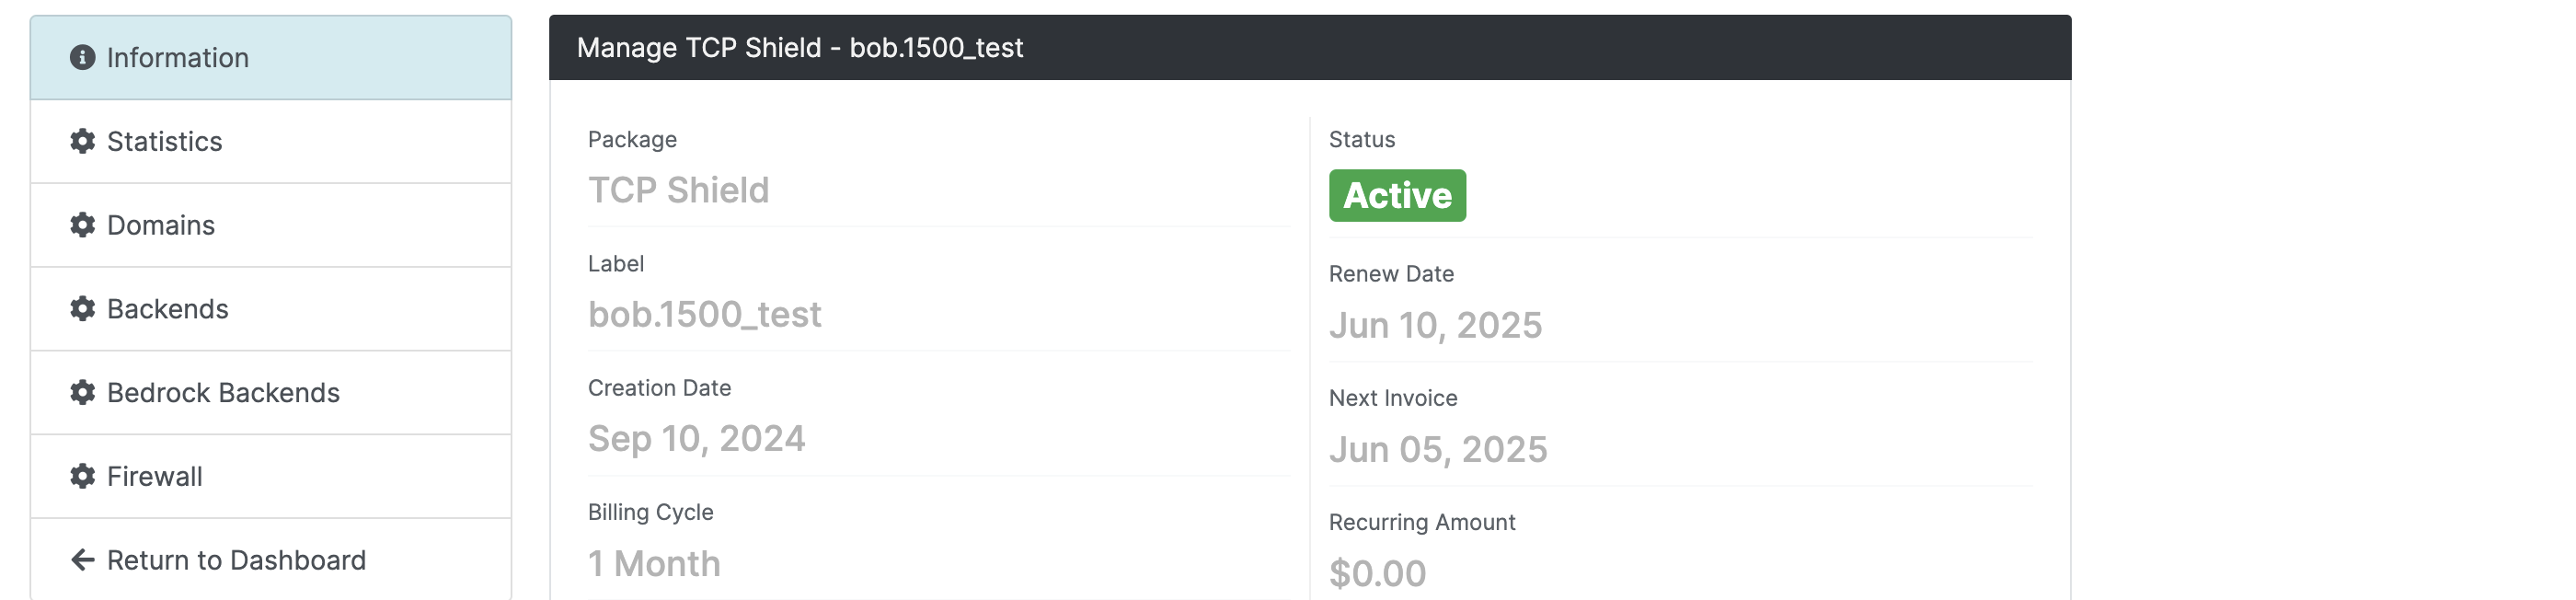This screenshot has width=2576, height=600.
Task: Click the Package field label
Action: (632, 140)
